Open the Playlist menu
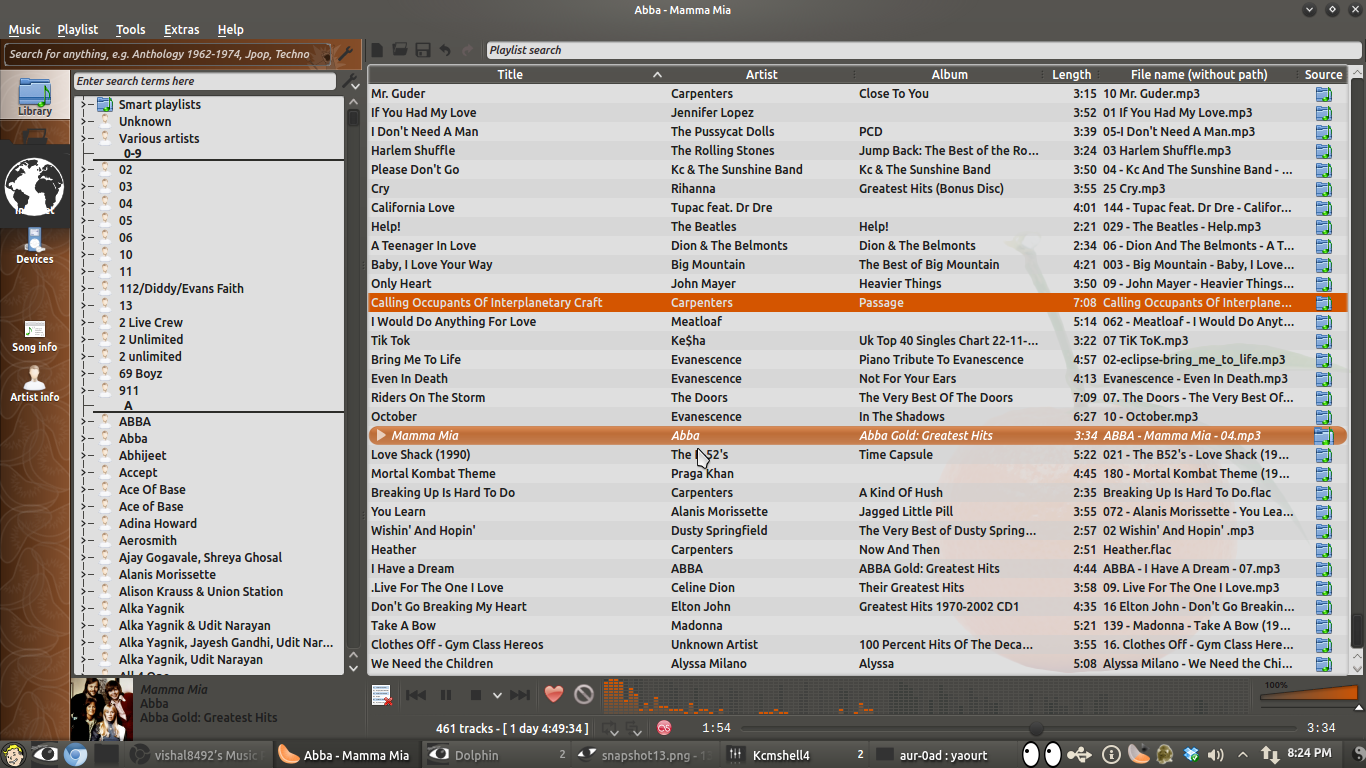Screen dimensions: 1366x768 pos(78,30)
